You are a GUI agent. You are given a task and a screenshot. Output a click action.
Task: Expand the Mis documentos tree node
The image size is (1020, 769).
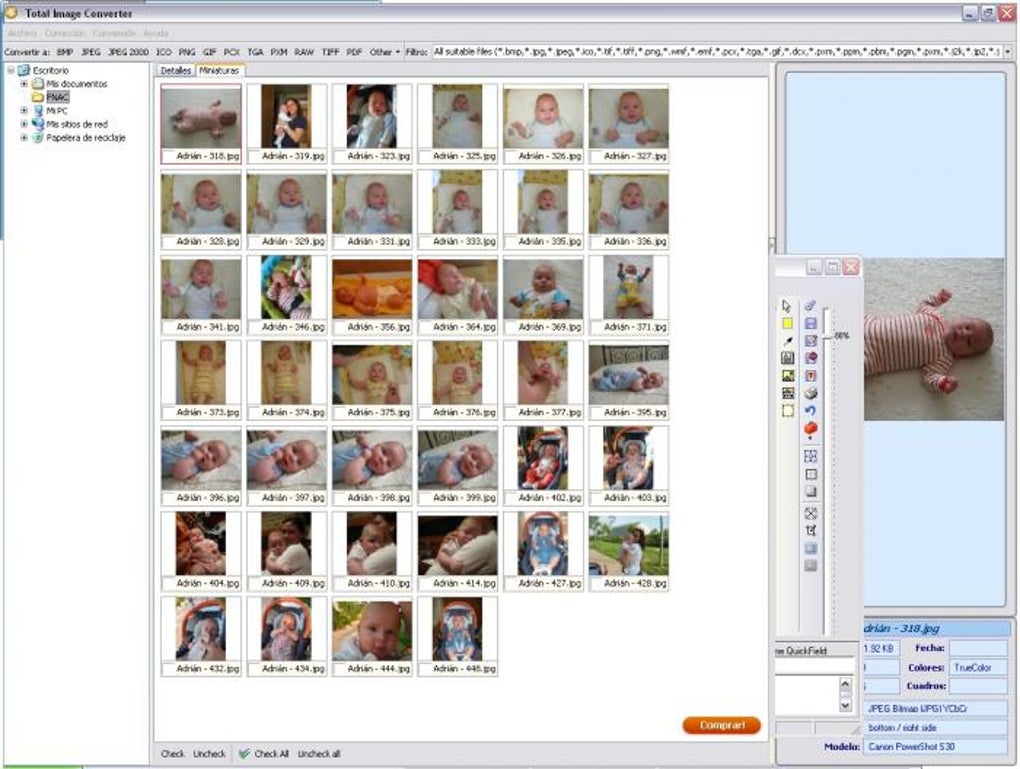coord(24,84)
